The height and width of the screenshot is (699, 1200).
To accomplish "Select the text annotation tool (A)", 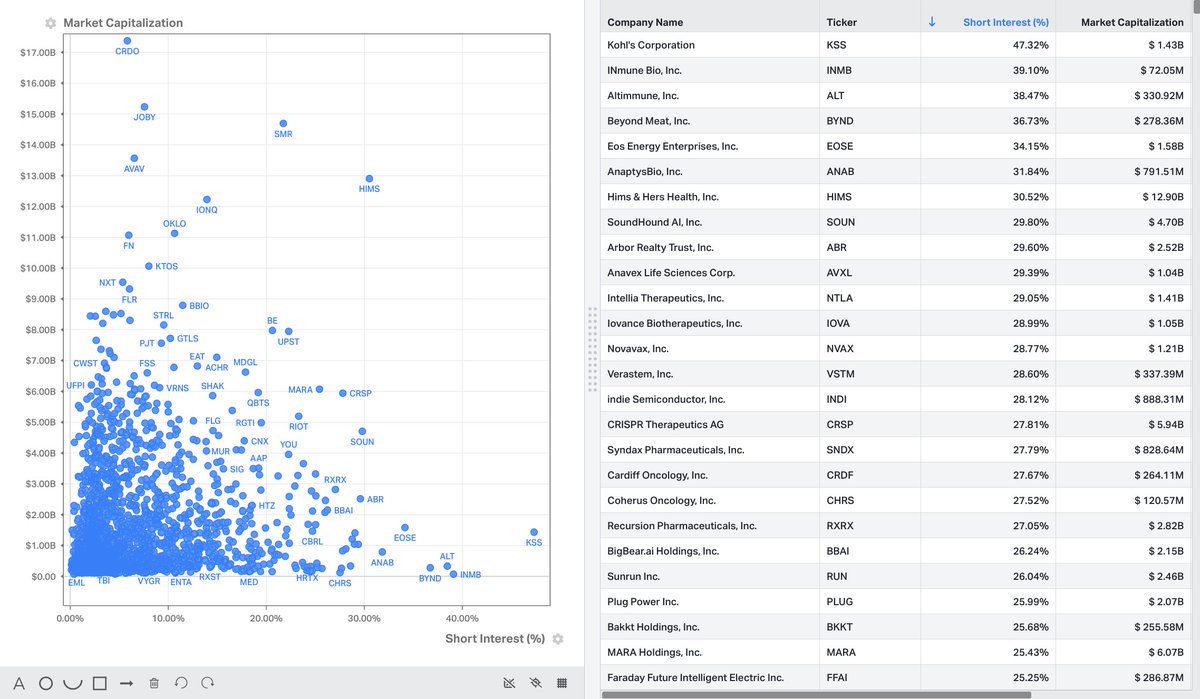I will coord(18,683).
